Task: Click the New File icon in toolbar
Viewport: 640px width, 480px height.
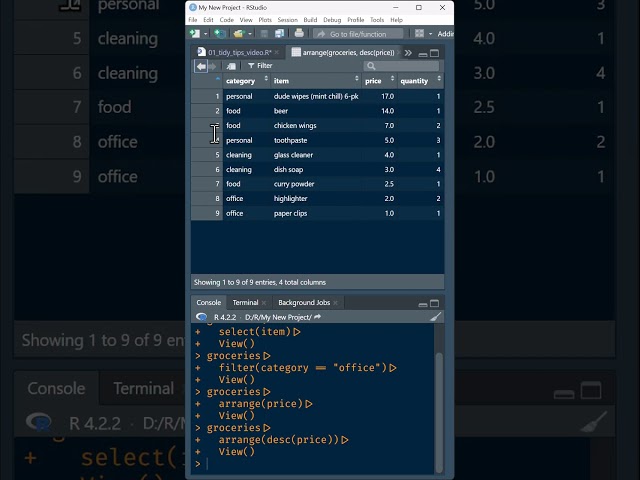Action: tap(195, 33)
